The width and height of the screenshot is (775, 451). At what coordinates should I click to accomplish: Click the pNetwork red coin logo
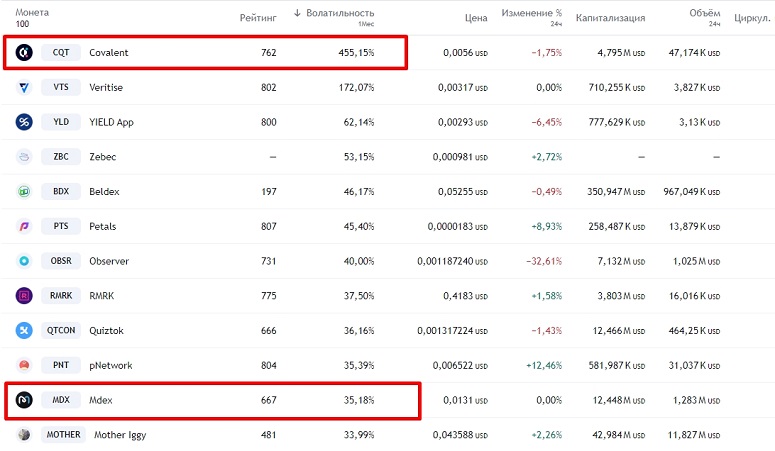click(25, 365)
